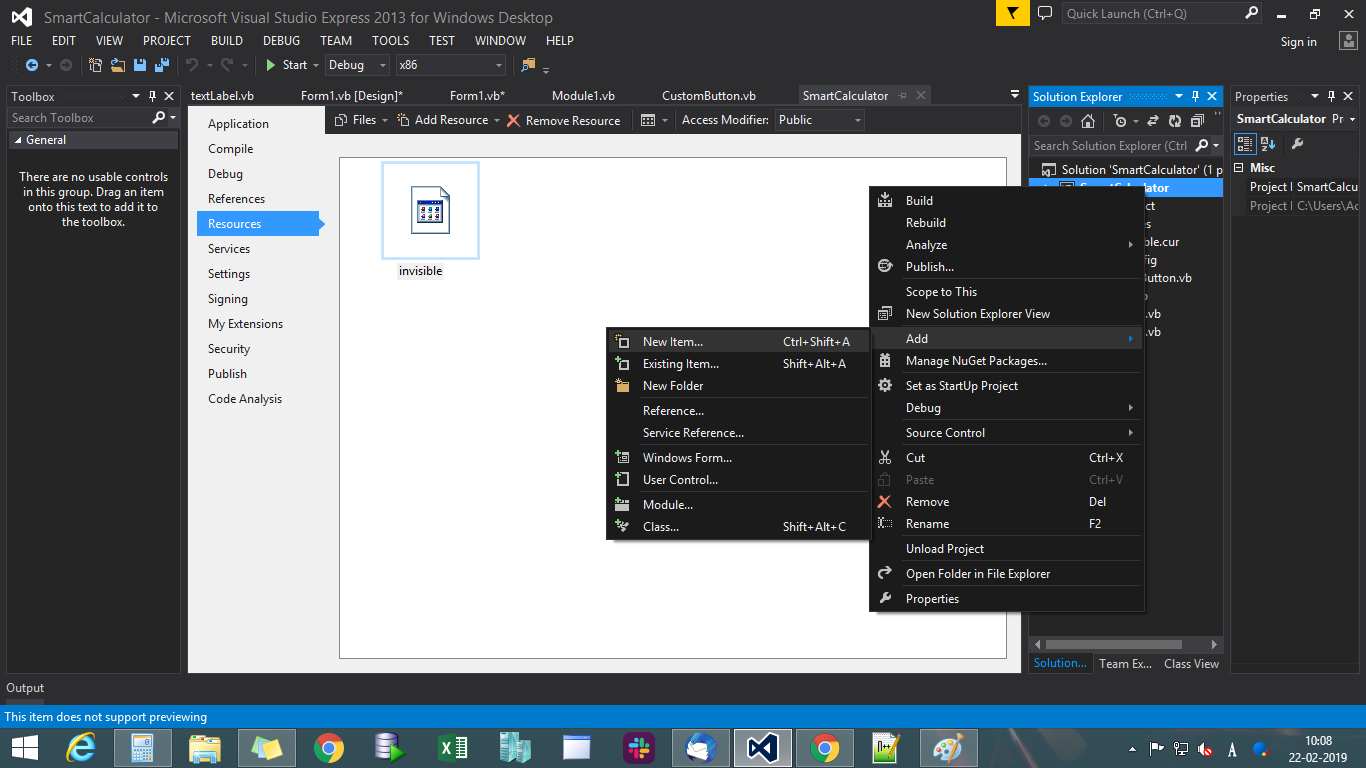Open the BUILD menu

tap(227, 41)
